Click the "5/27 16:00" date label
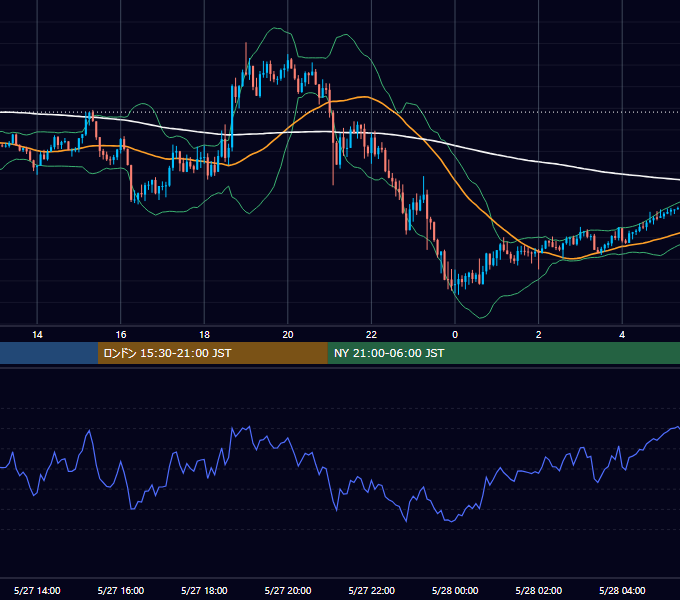This screenshot has height=600, width=680. click(x=121, y=590)
